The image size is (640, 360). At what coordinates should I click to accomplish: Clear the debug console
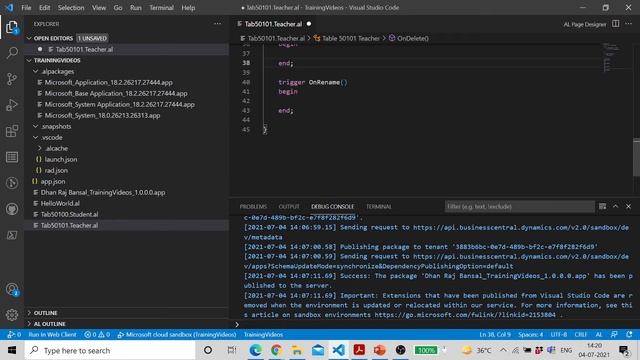pos(602,207)
